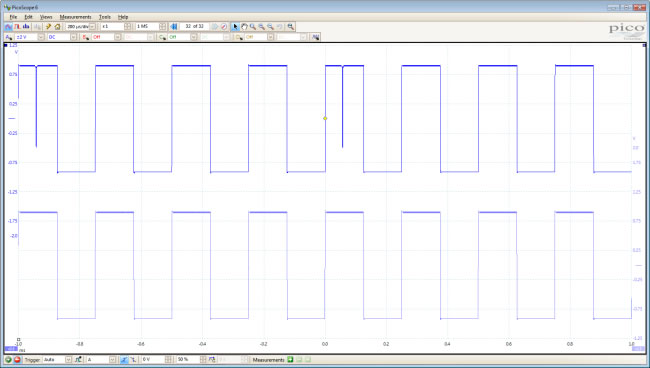Click buffer counter 32 of 32 field
Viewport: 650px width, 368px height.
tap(194, 27)
